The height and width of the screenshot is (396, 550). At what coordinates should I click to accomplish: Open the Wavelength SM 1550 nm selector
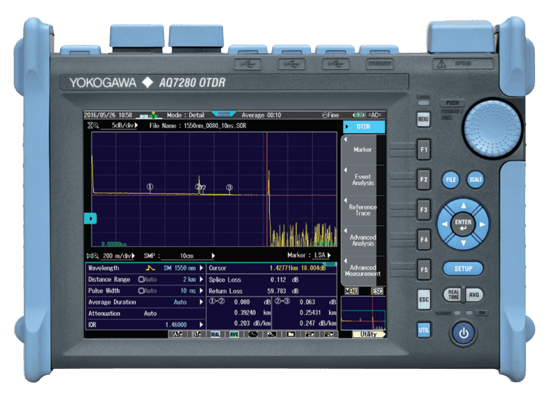[146, 268]
